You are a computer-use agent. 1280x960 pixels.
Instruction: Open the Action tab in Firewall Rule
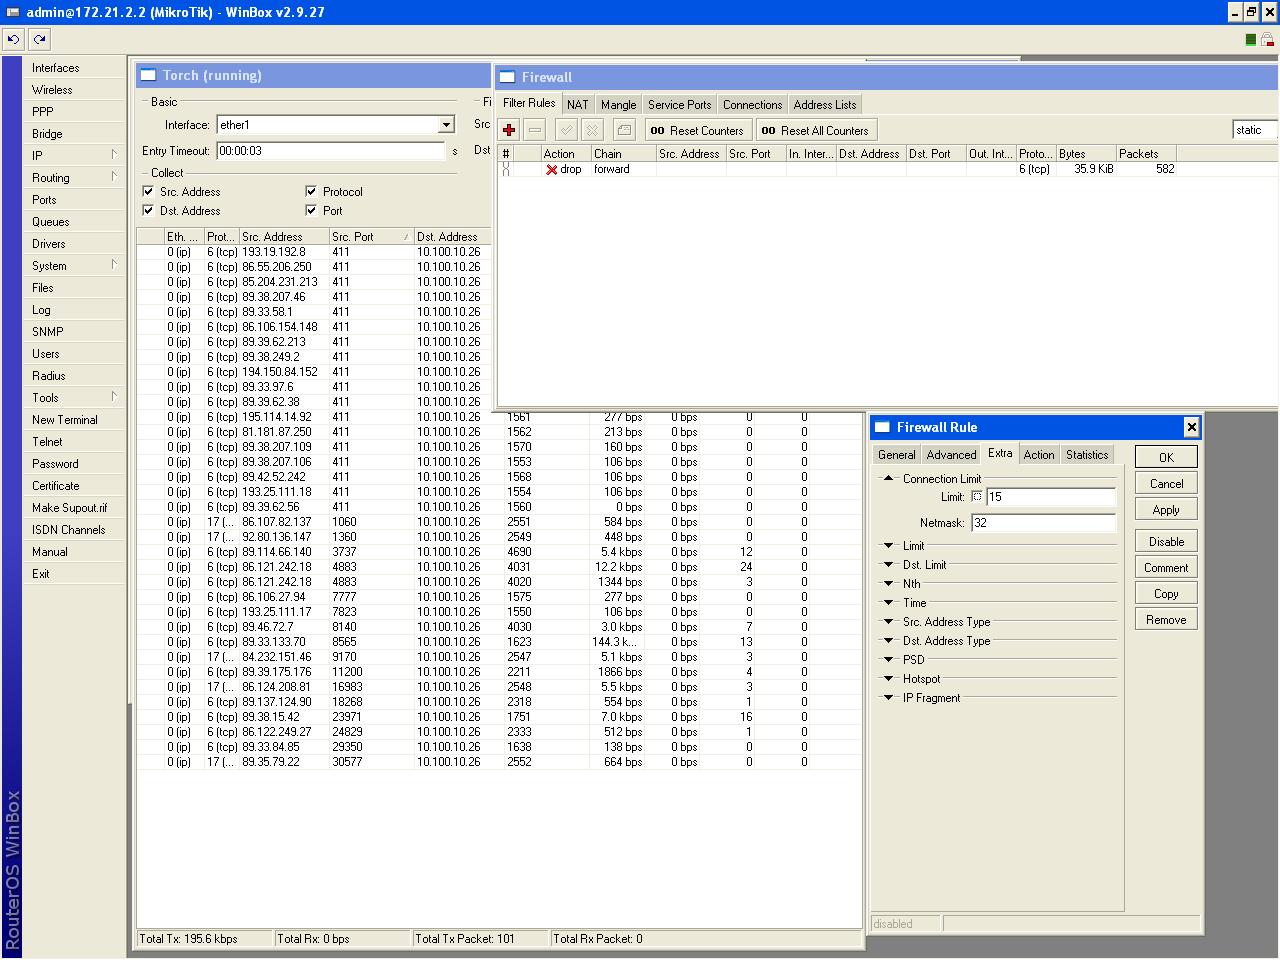(1039, 454)
